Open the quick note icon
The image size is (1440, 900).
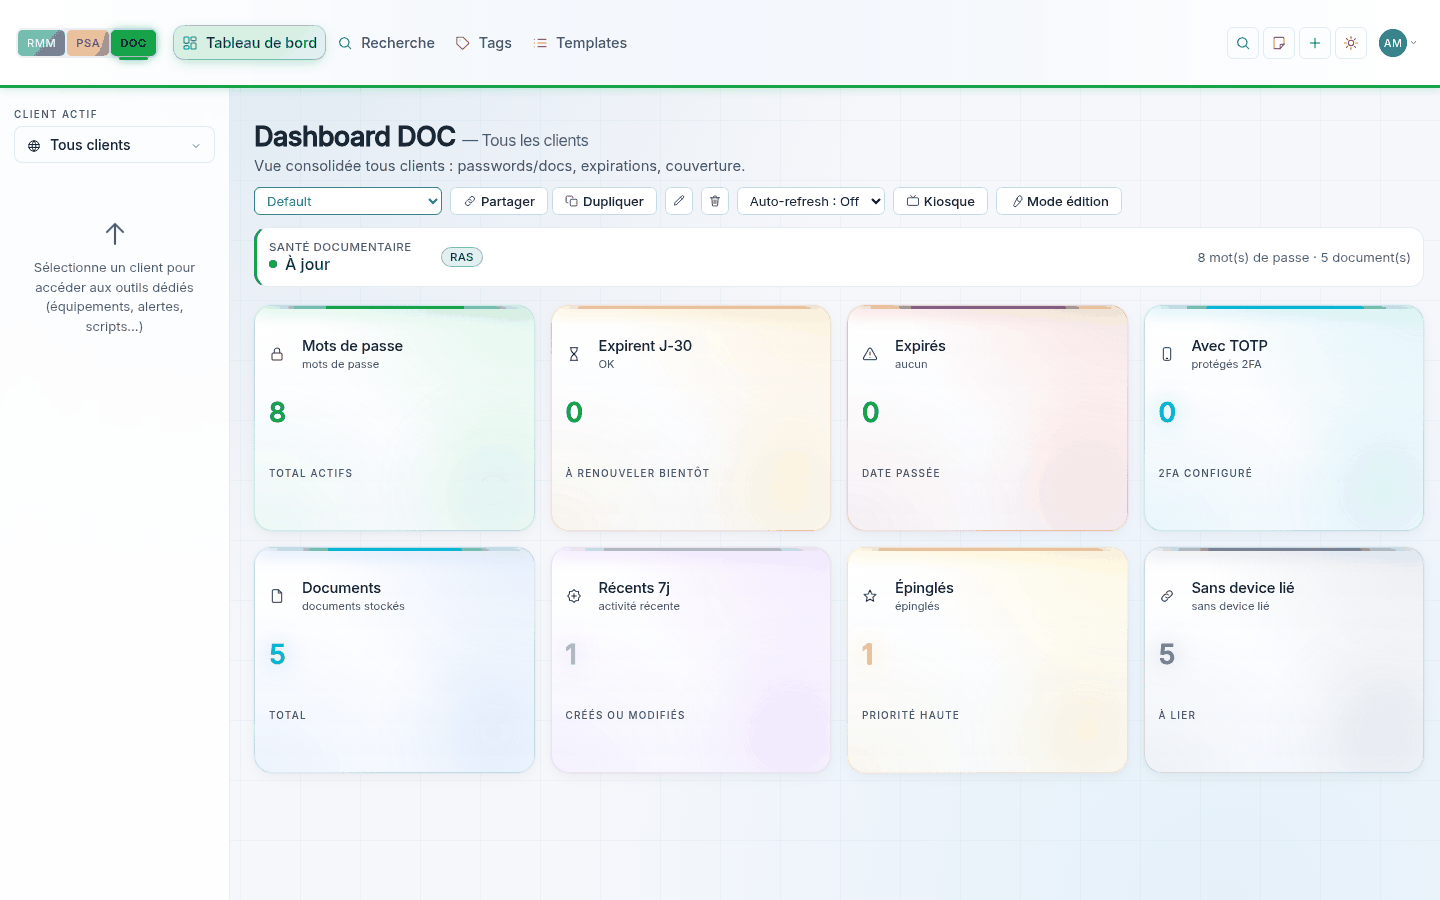pos(1279,43)
